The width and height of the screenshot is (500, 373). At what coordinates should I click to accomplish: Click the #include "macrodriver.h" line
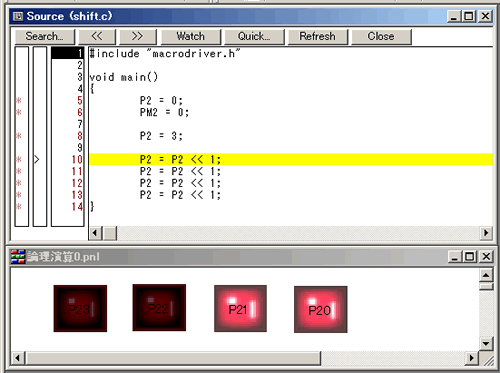(x=165, y=53)
